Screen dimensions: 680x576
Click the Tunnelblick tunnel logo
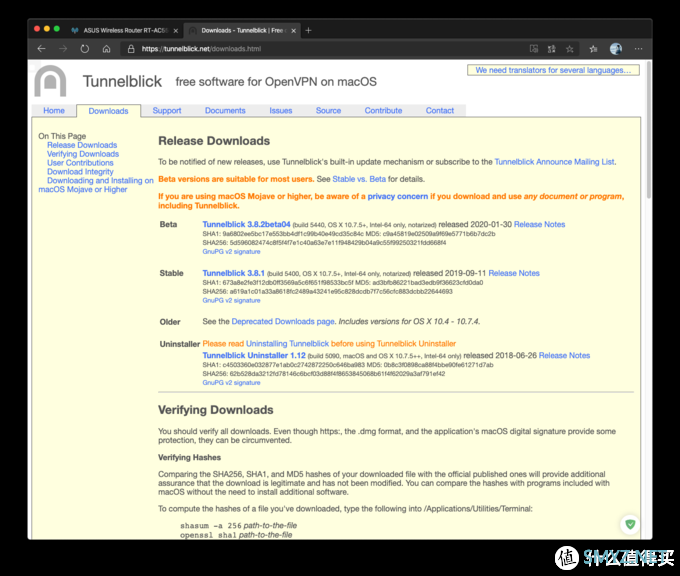coord(50,81)
